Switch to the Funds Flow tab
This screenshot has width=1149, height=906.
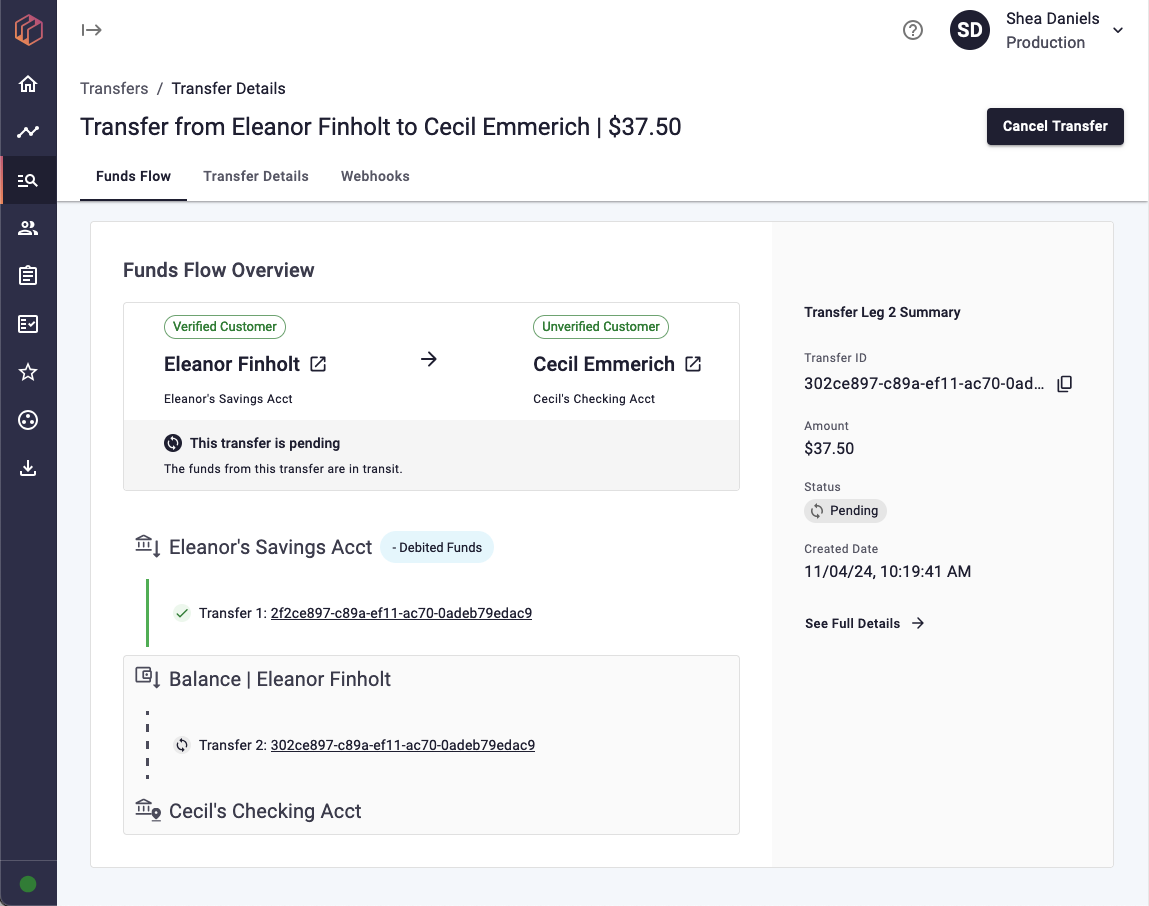(133, 177)
